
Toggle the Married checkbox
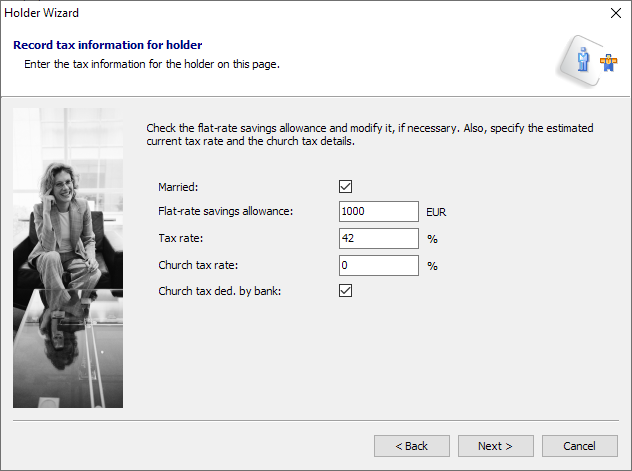tap(346, 186)
